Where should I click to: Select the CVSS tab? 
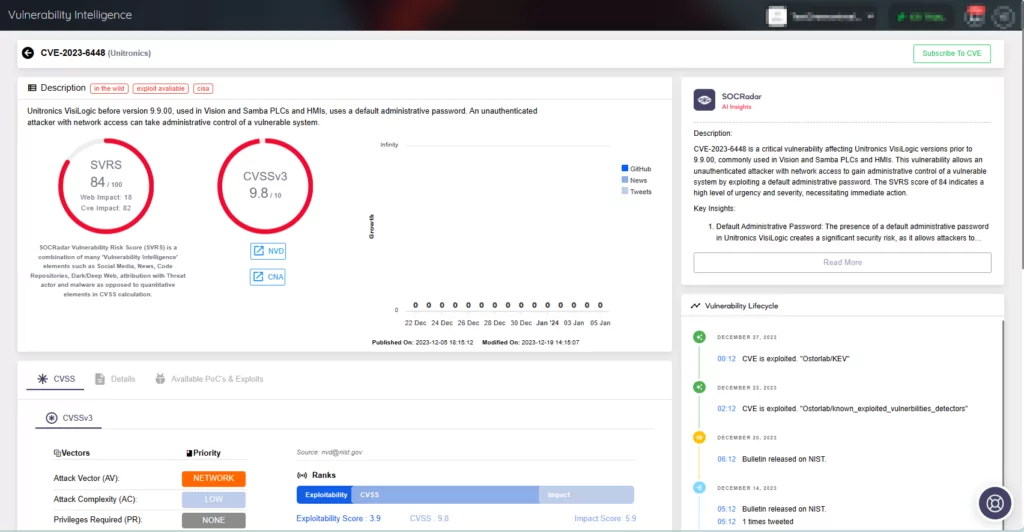pyautogui.click(x=56, y=379)
